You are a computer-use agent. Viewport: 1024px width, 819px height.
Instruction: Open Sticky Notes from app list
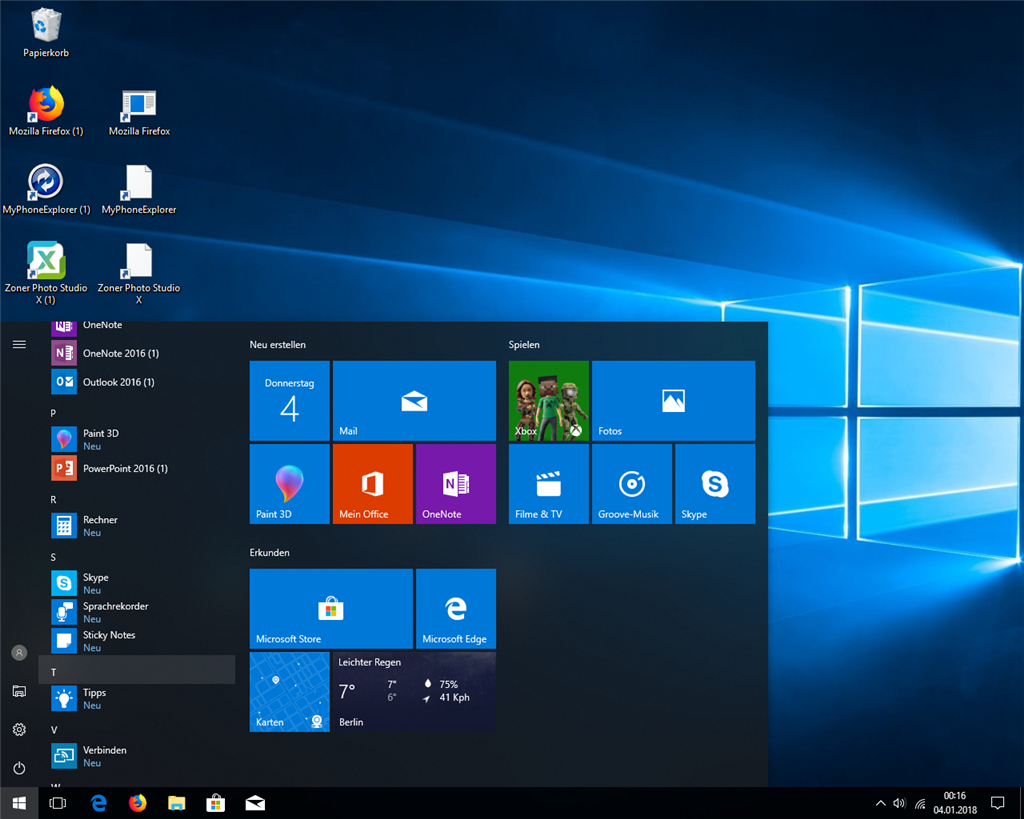(x=137, y=641)
